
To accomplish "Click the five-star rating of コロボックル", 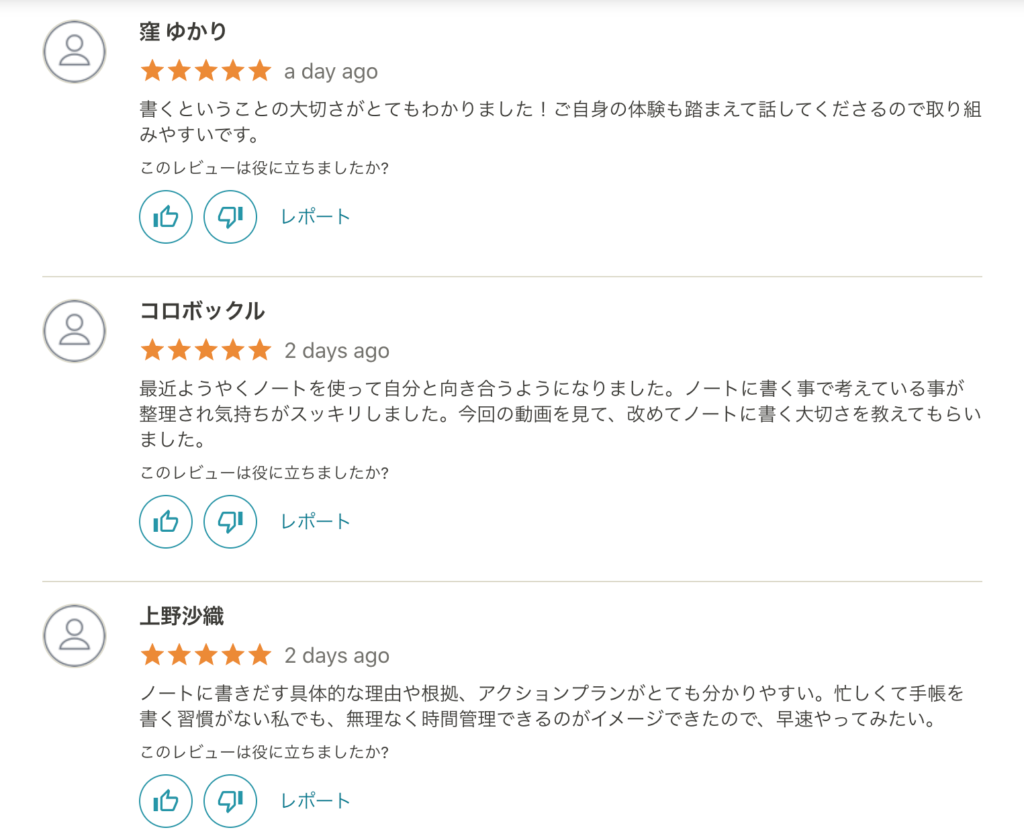I will pyautogui.click(x=206, y=350).
